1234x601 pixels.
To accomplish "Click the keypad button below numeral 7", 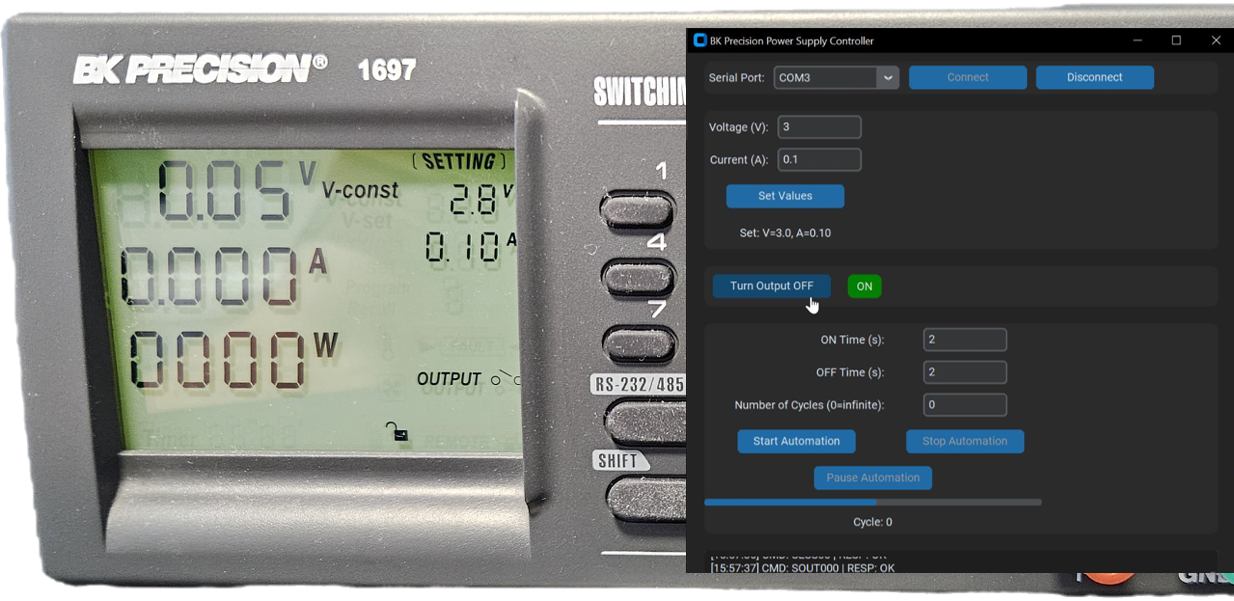I will click(x=640, y=345).
